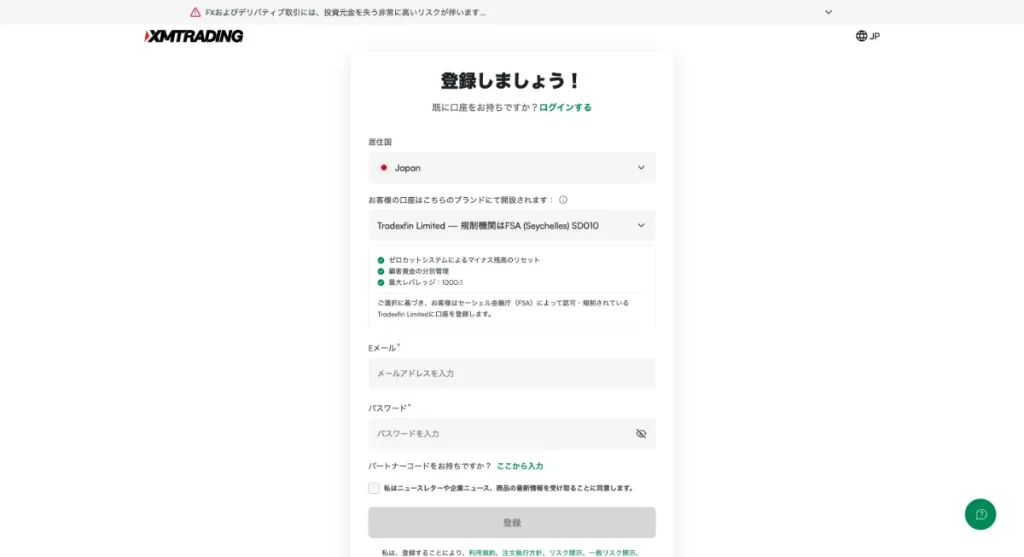The height and width of the screenshot is (557, 1024).
Task: Click the 登録 register button
Action: click(511, 522)
